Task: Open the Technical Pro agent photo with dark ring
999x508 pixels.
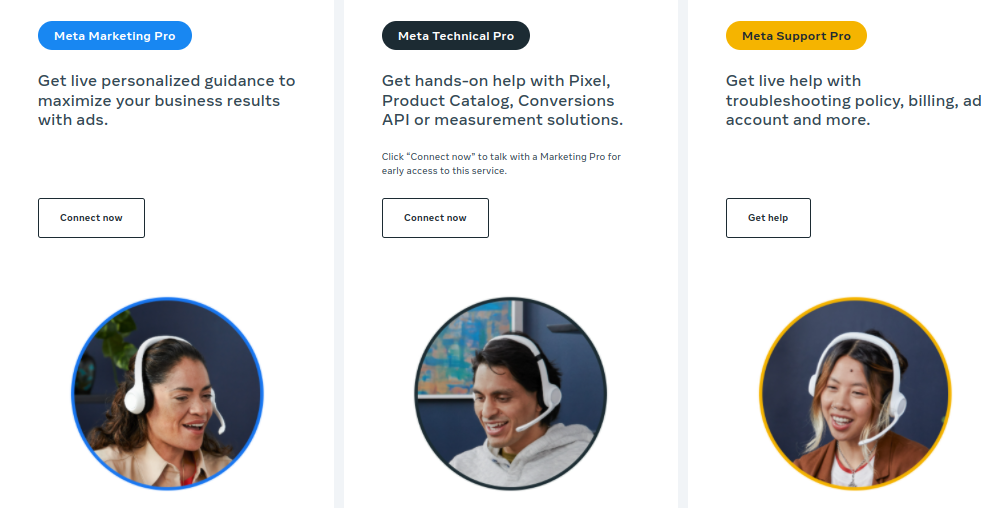Action: click(x=510, y=394)
